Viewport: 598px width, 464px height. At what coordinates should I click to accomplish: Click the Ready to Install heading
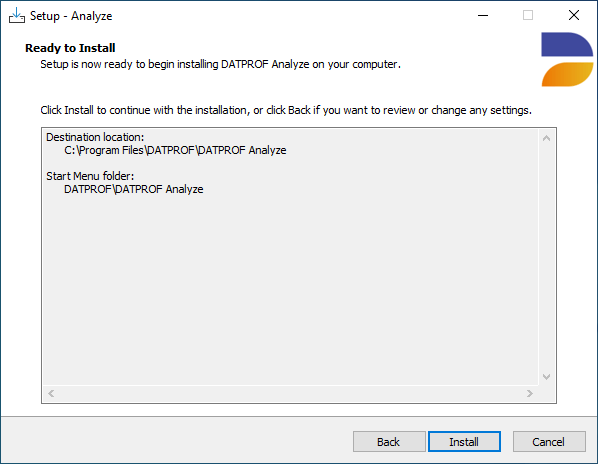click(70, 48)
